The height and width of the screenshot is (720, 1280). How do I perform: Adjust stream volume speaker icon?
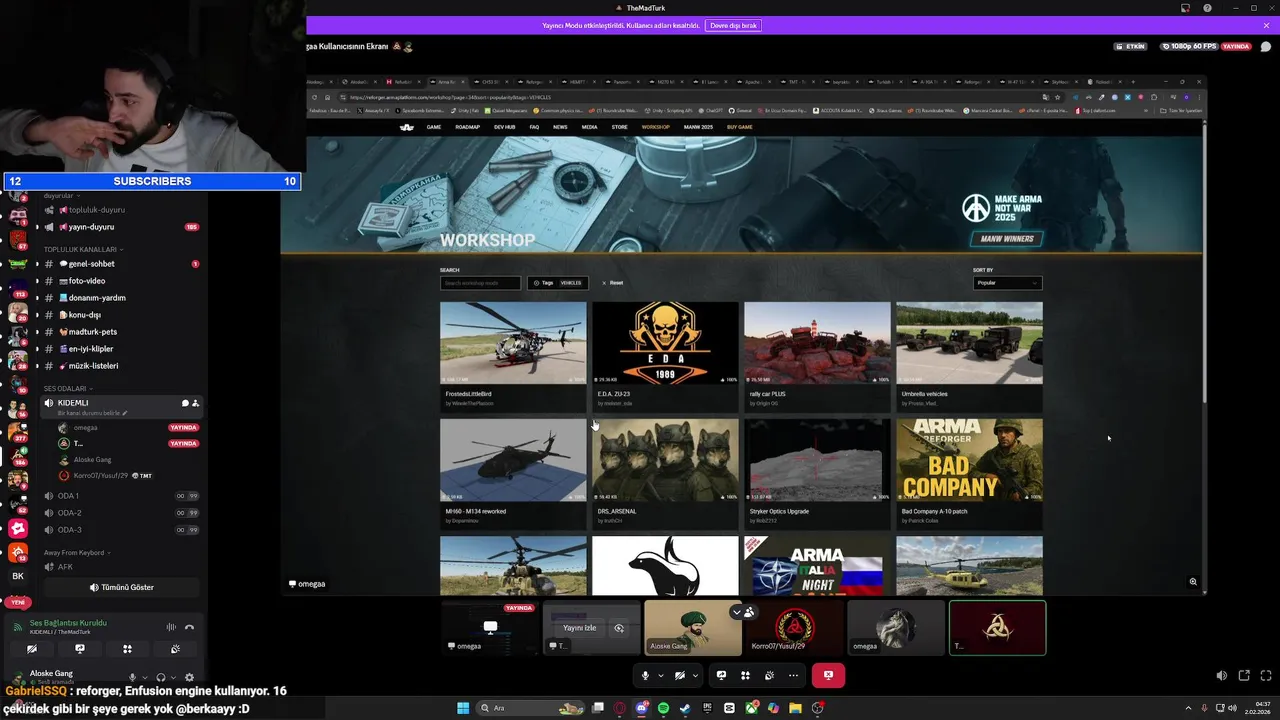tap(1221, 676)
